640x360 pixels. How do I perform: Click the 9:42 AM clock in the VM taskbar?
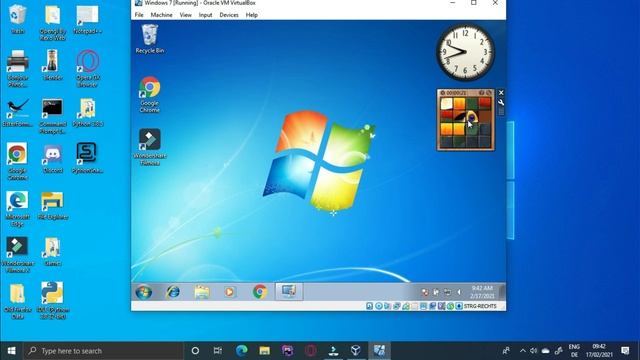point(482,292)
